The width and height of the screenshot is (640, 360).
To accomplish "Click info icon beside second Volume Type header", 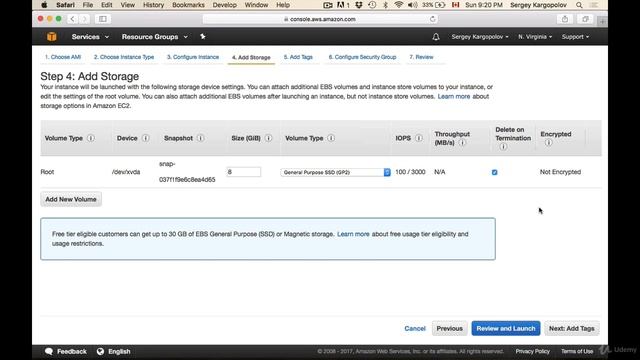I will click(331, 138).
